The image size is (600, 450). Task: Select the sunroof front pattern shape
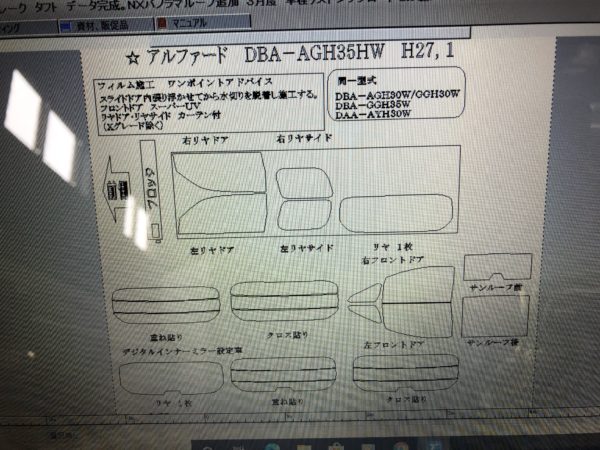[497, 267]
